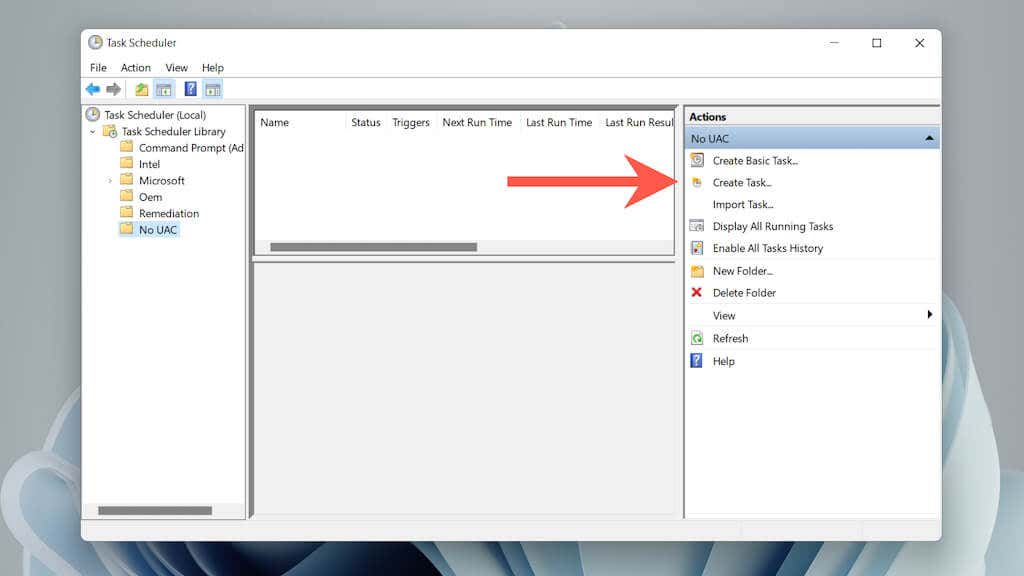Open the Action menu

(x=135, y=67)
